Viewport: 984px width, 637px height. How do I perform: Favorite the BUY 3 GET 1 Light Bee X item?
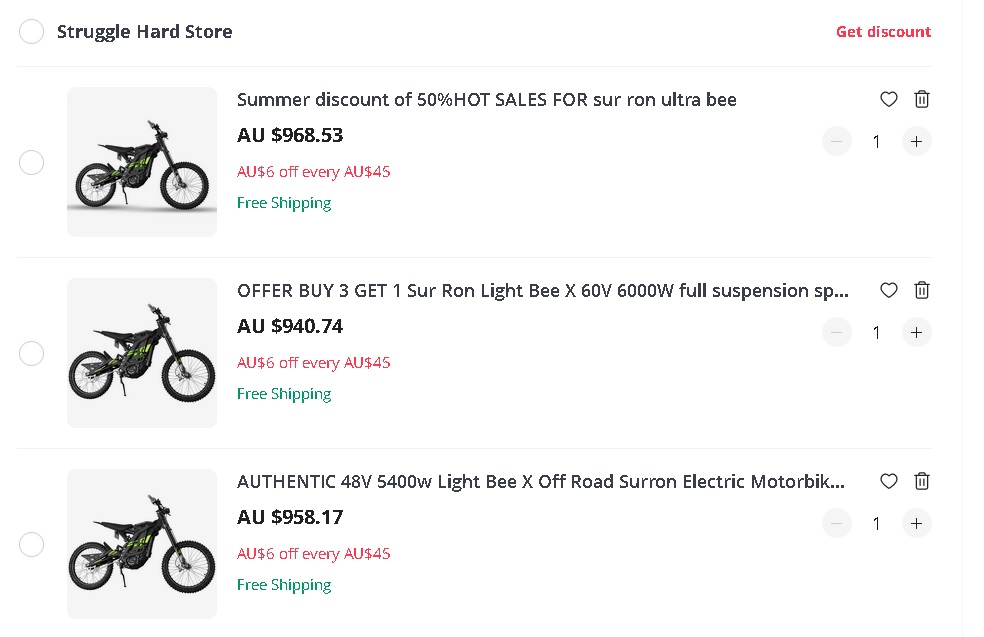888,290
